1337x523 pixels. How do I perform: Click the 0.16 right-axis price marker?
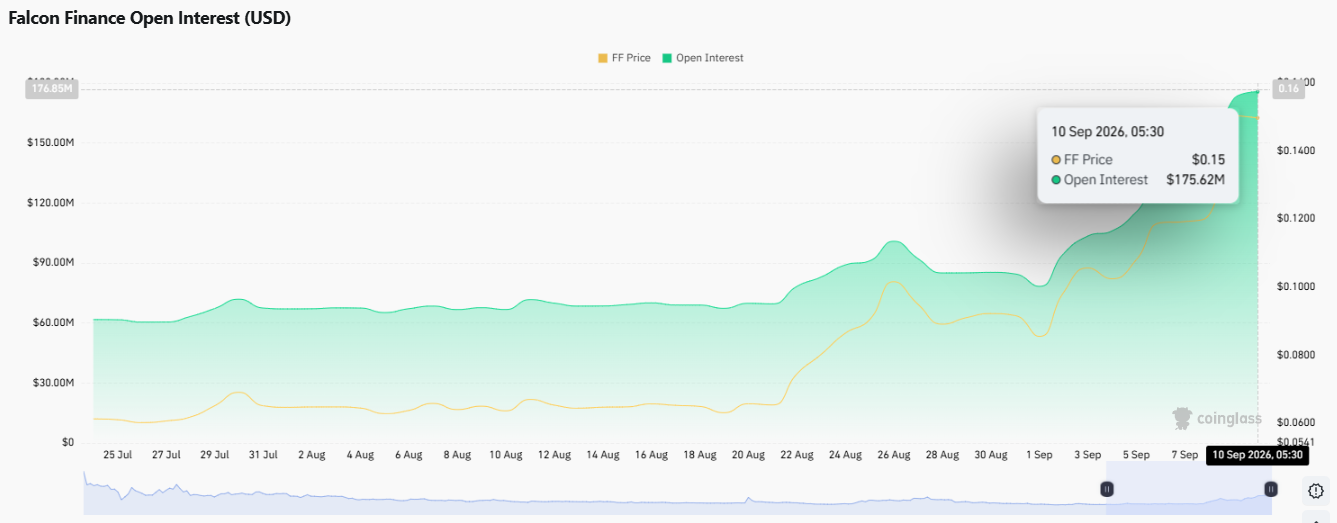coord(1288,89)
